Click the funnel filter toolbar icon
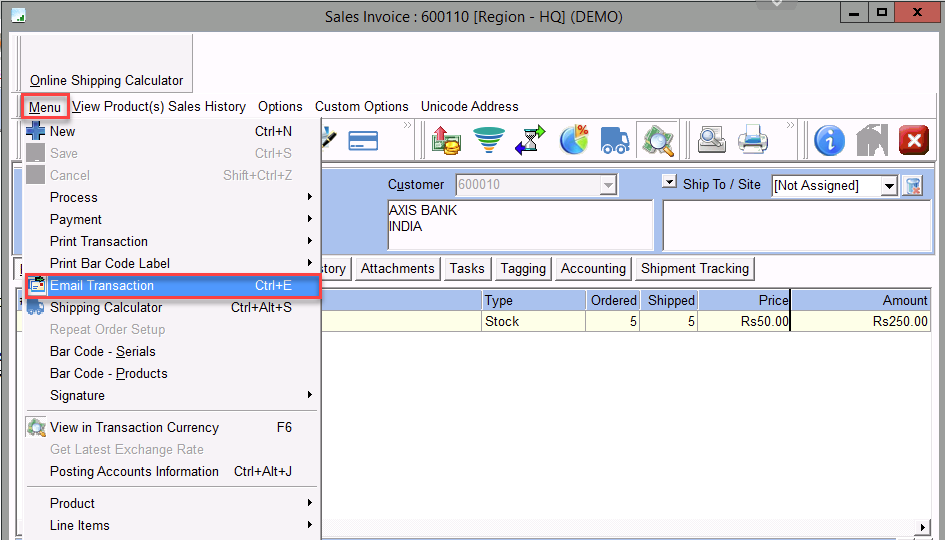The width and height of the screenshot is (945, 540). tap(489, 141)
